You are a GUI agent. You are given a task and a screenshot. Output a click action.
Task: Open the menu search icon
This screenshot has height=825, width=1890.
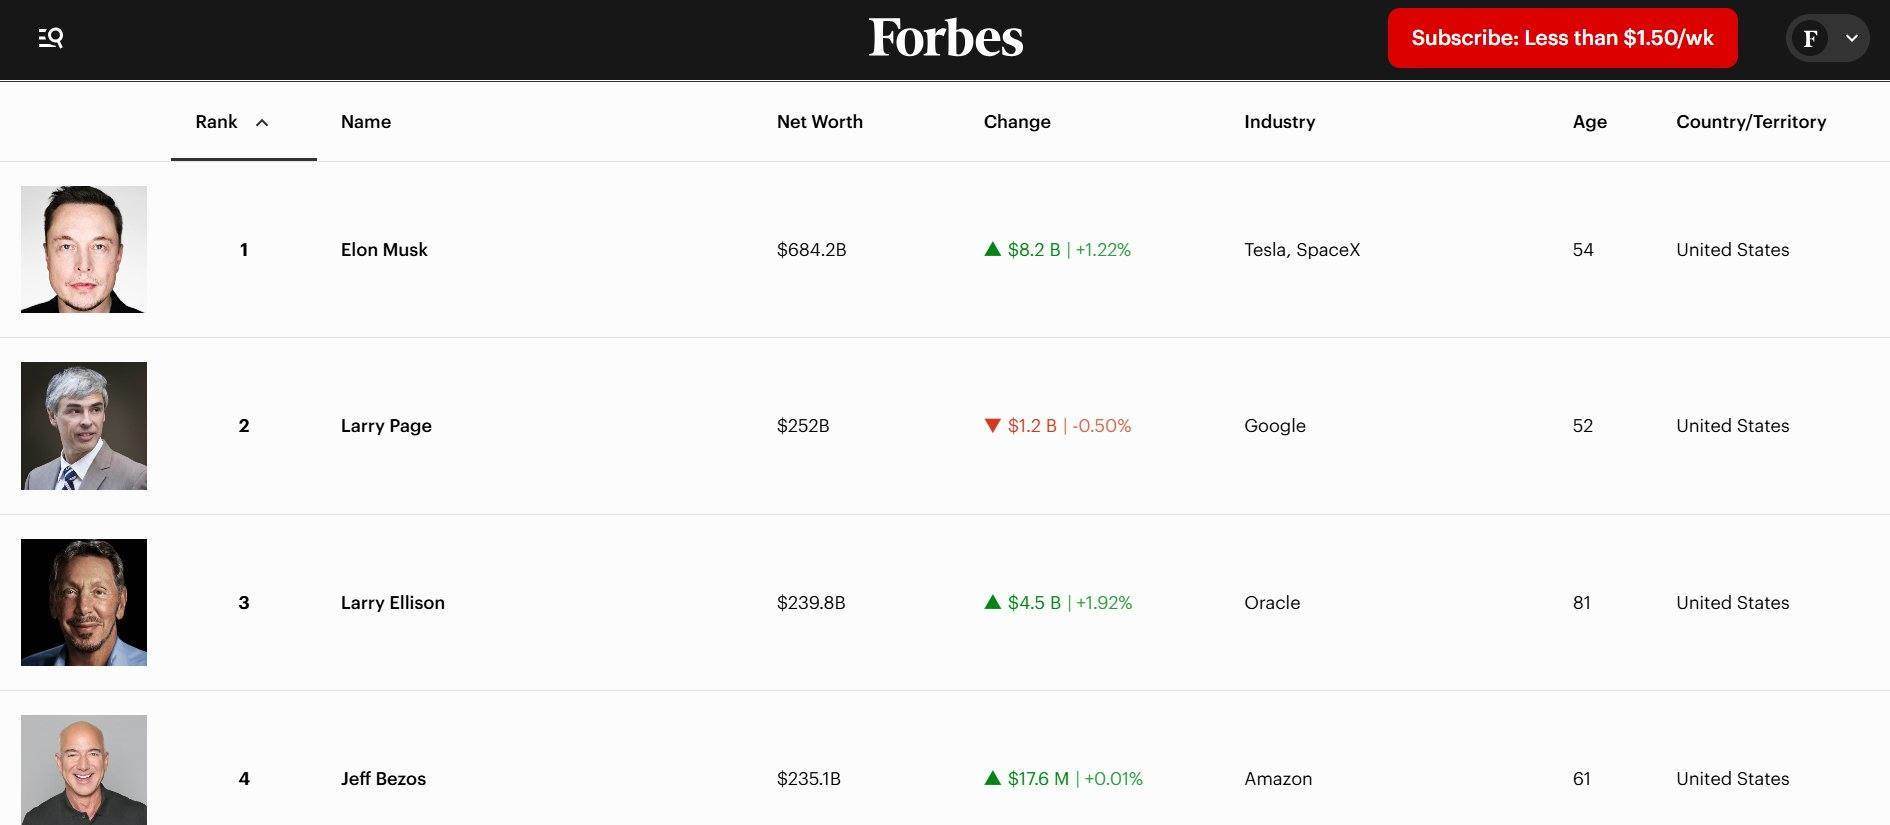coord(51,38)
